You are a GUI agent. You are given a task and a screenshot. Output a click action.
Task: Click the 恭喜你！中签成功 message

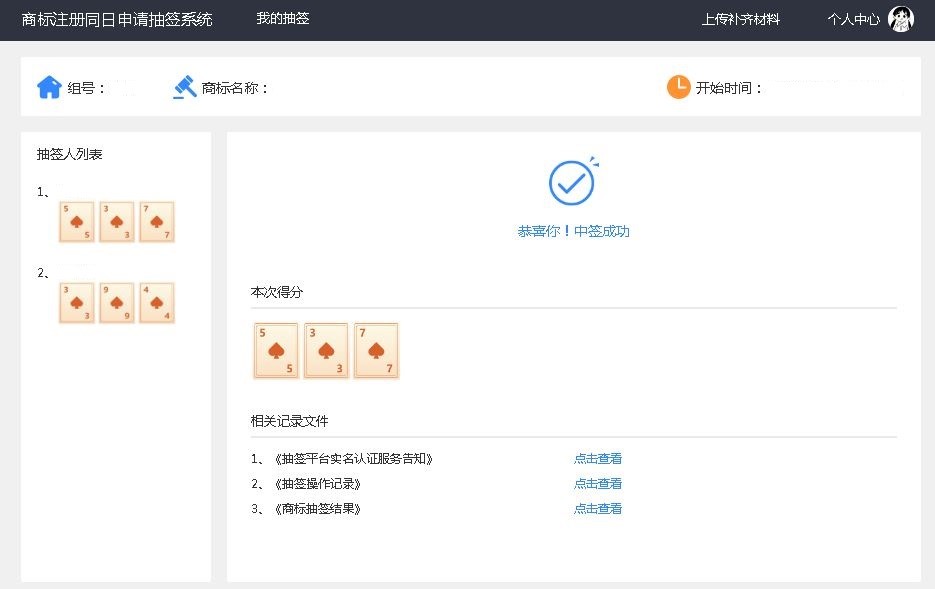(x=572, y=231)
